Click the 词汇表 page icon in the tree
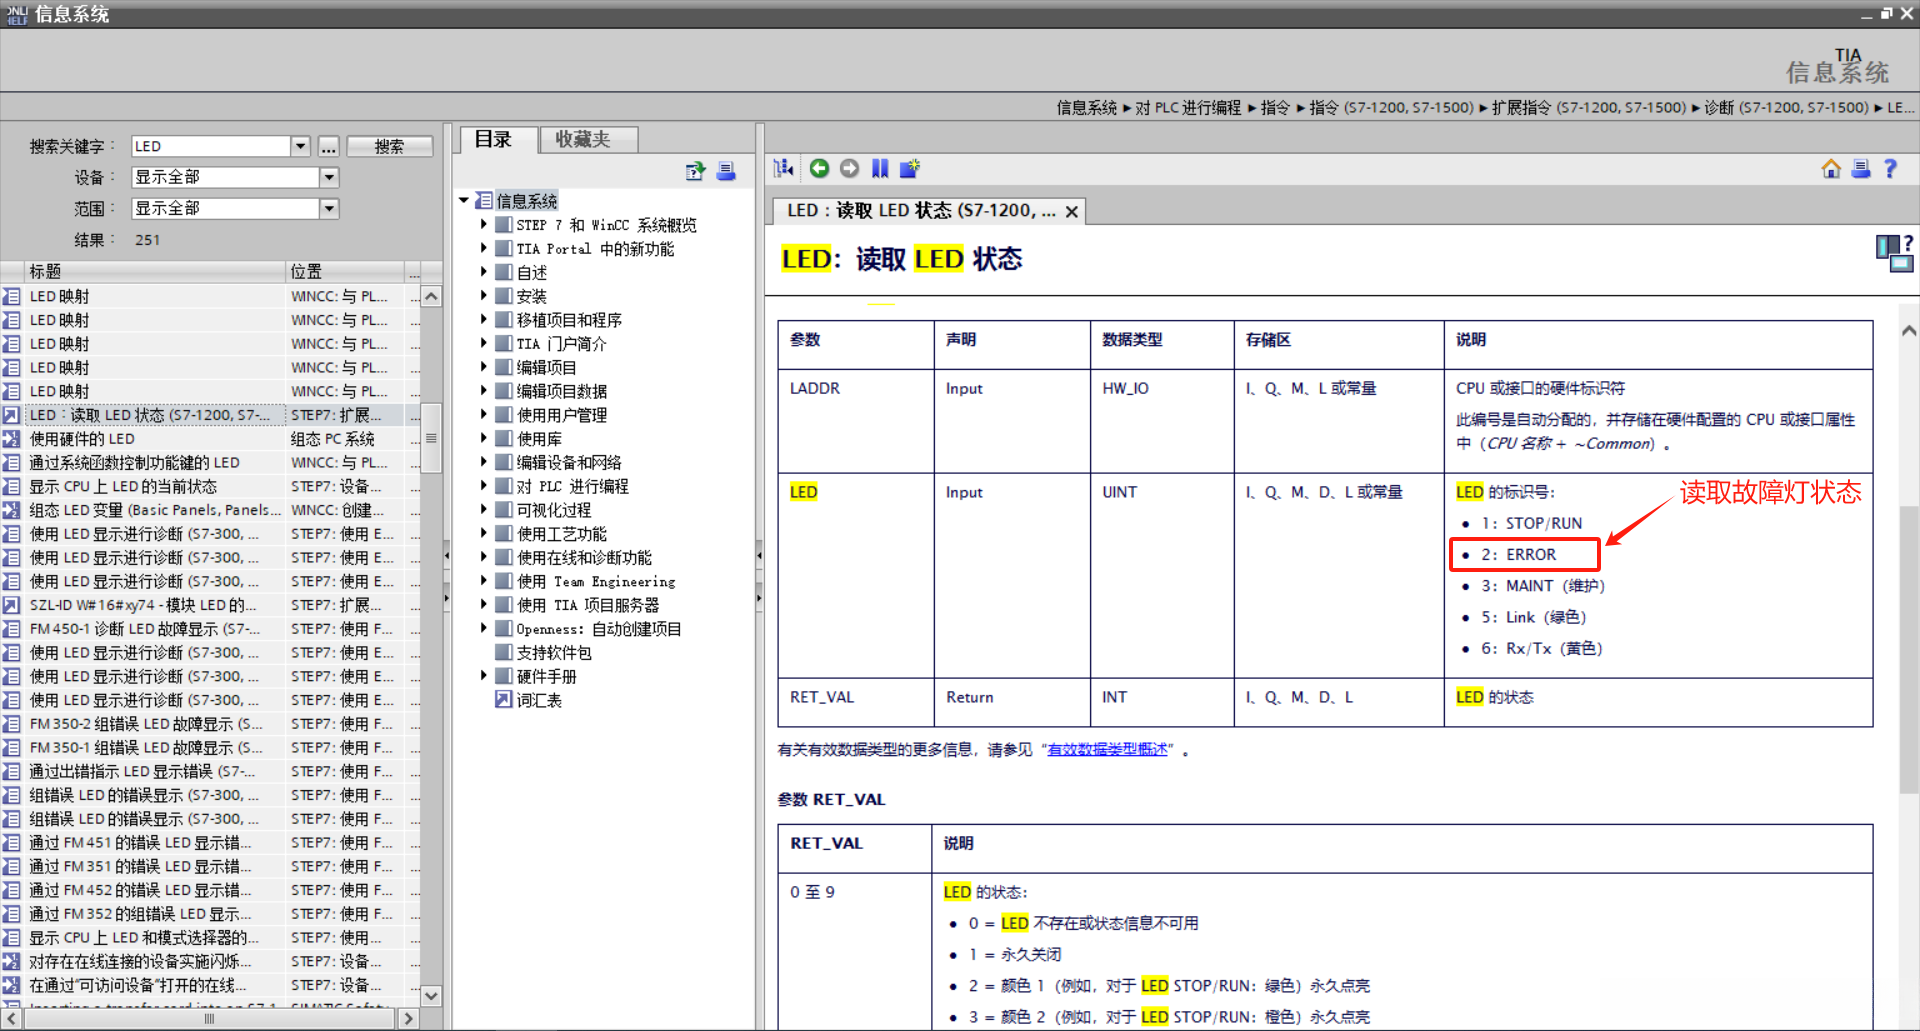Viewport: 1920px width, 1031px height. point(504,700)
